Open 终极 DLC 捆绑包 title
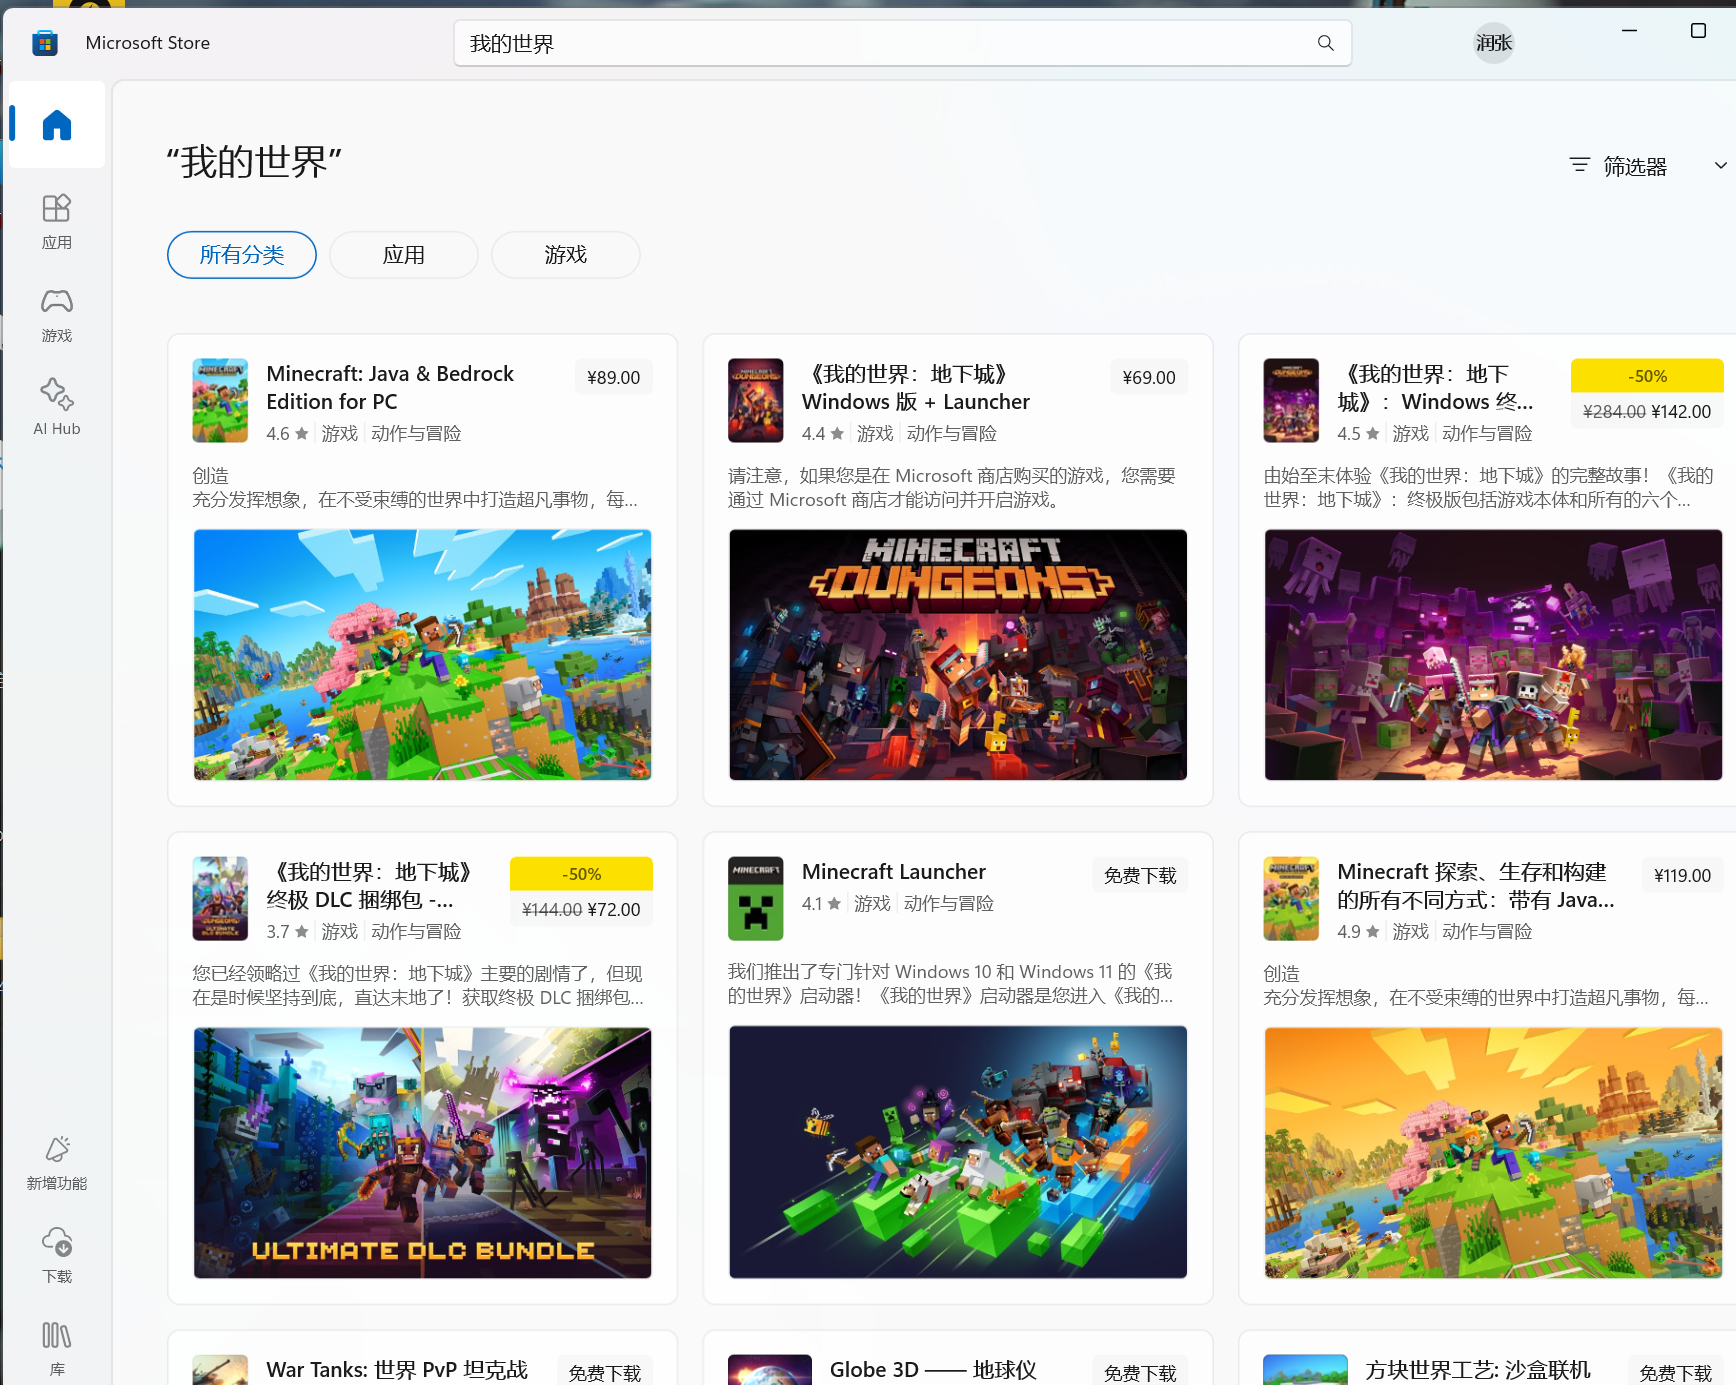 coord(369,885)
